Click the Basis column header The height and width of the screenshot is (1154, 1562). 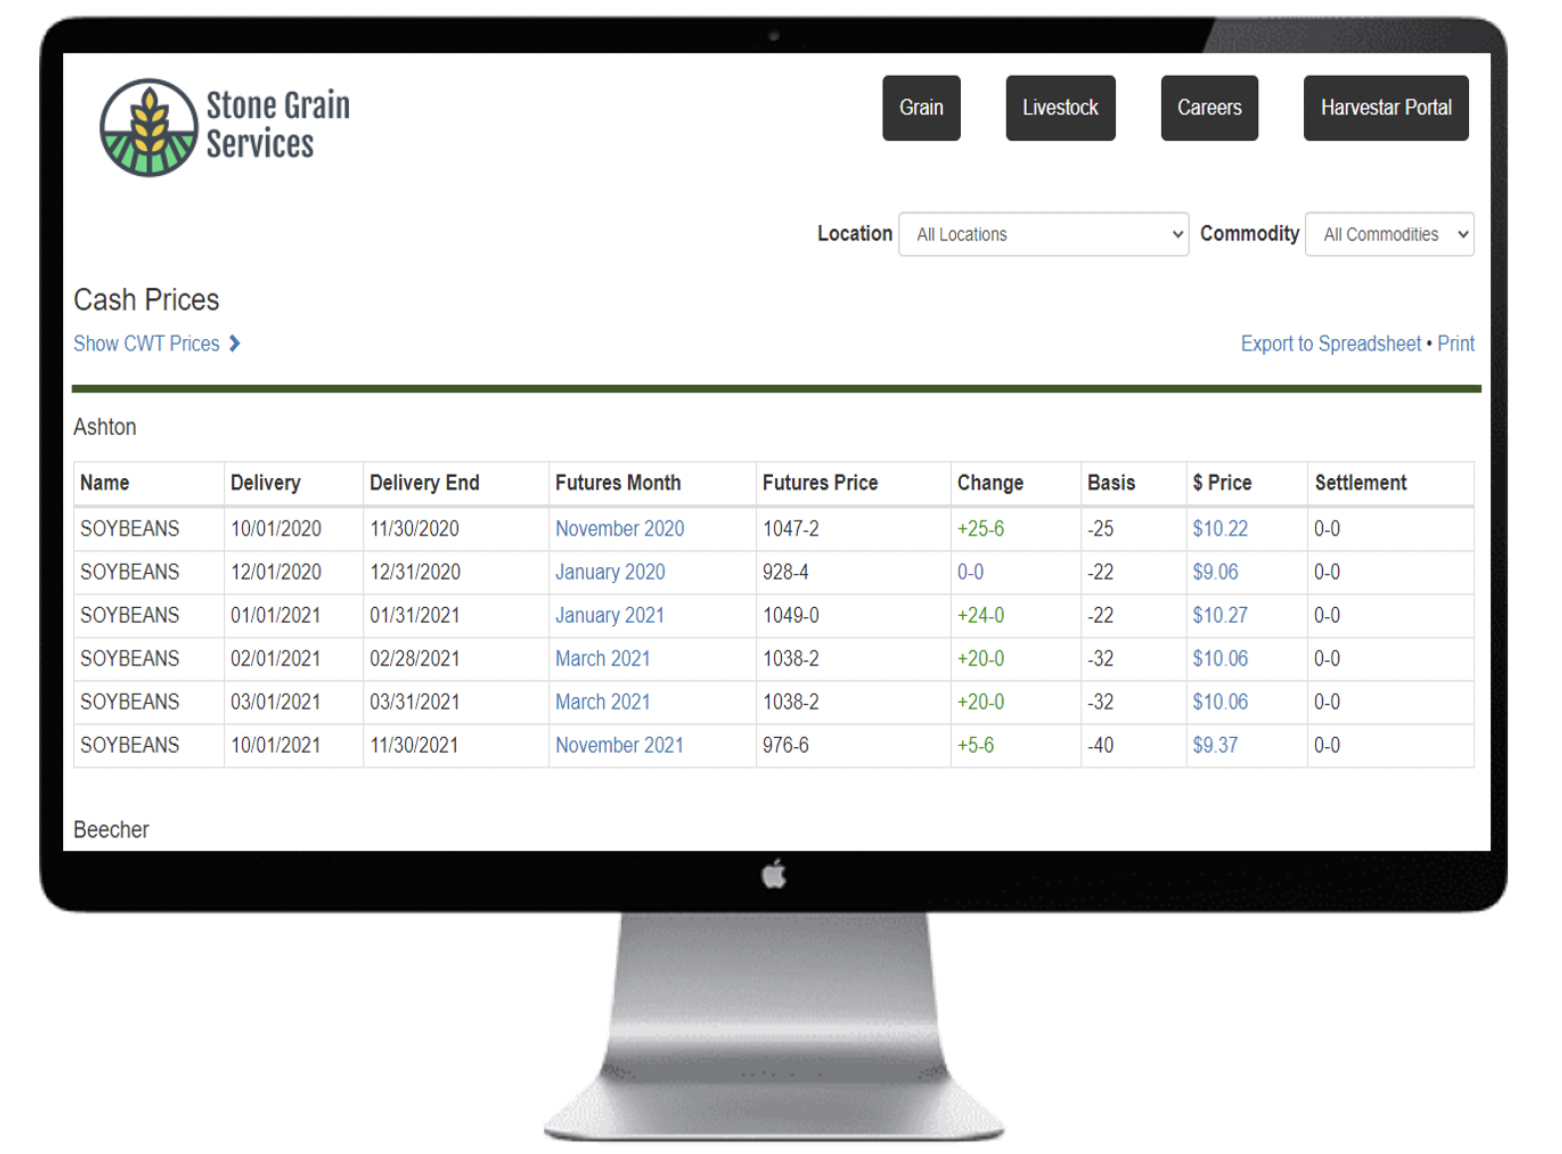point(1111,483)
